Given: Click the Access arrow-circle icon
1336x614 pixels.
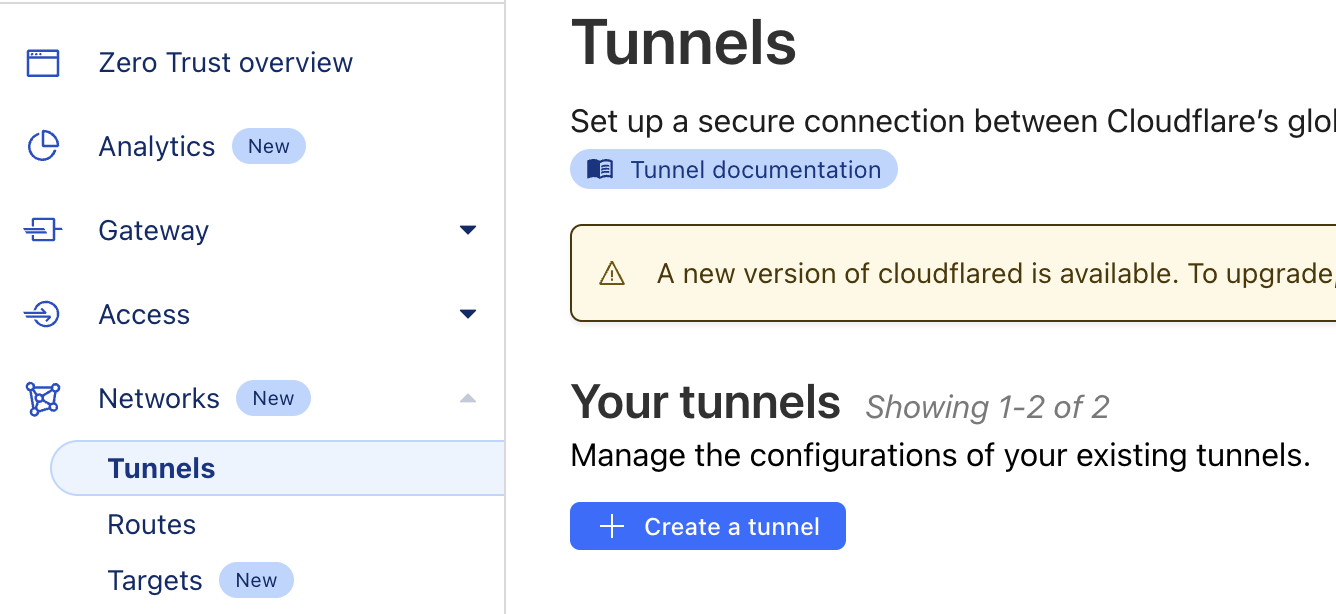Looking at the screenshot, I should pos(42,315).
